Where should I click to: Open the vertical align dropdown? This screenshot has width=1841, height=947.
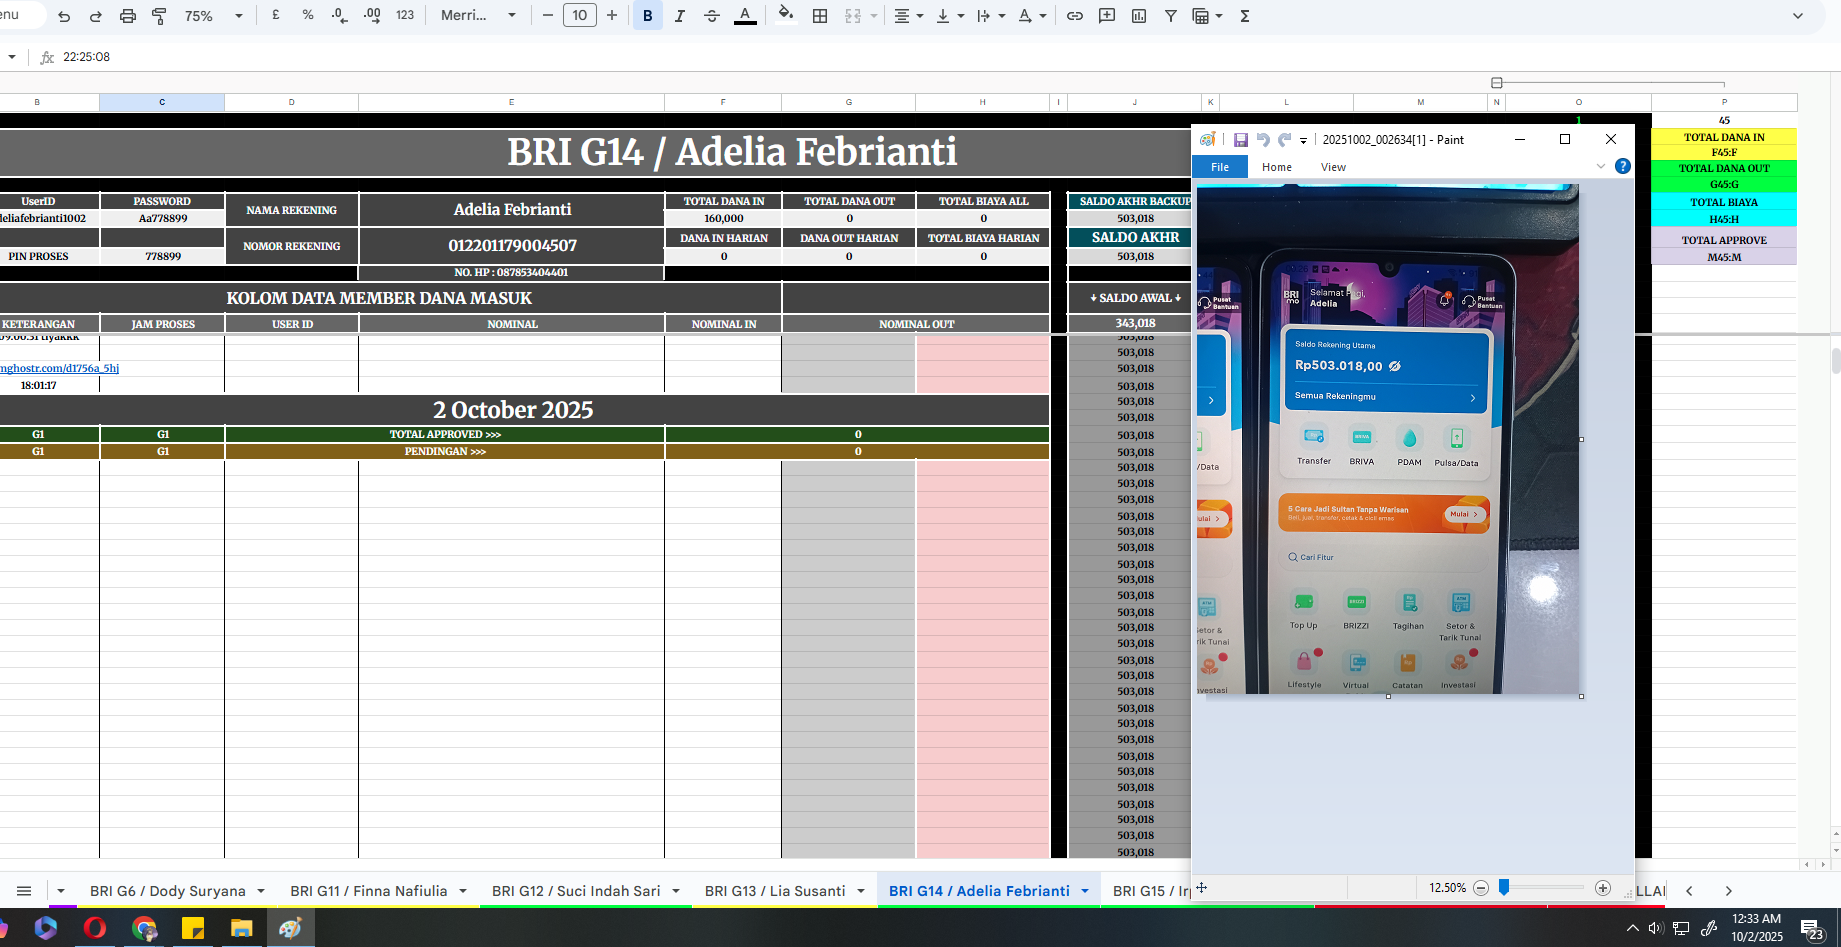(x=950, y=16)
